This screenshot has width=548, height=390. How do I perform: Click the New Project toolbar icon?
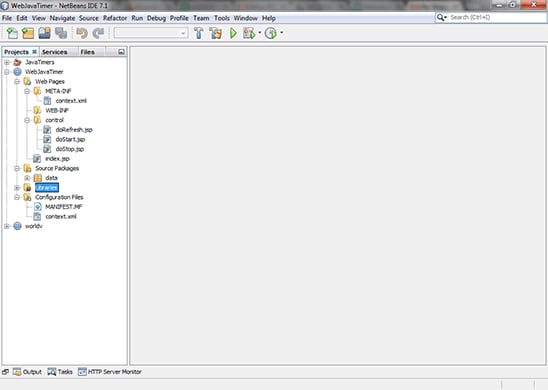28,33
